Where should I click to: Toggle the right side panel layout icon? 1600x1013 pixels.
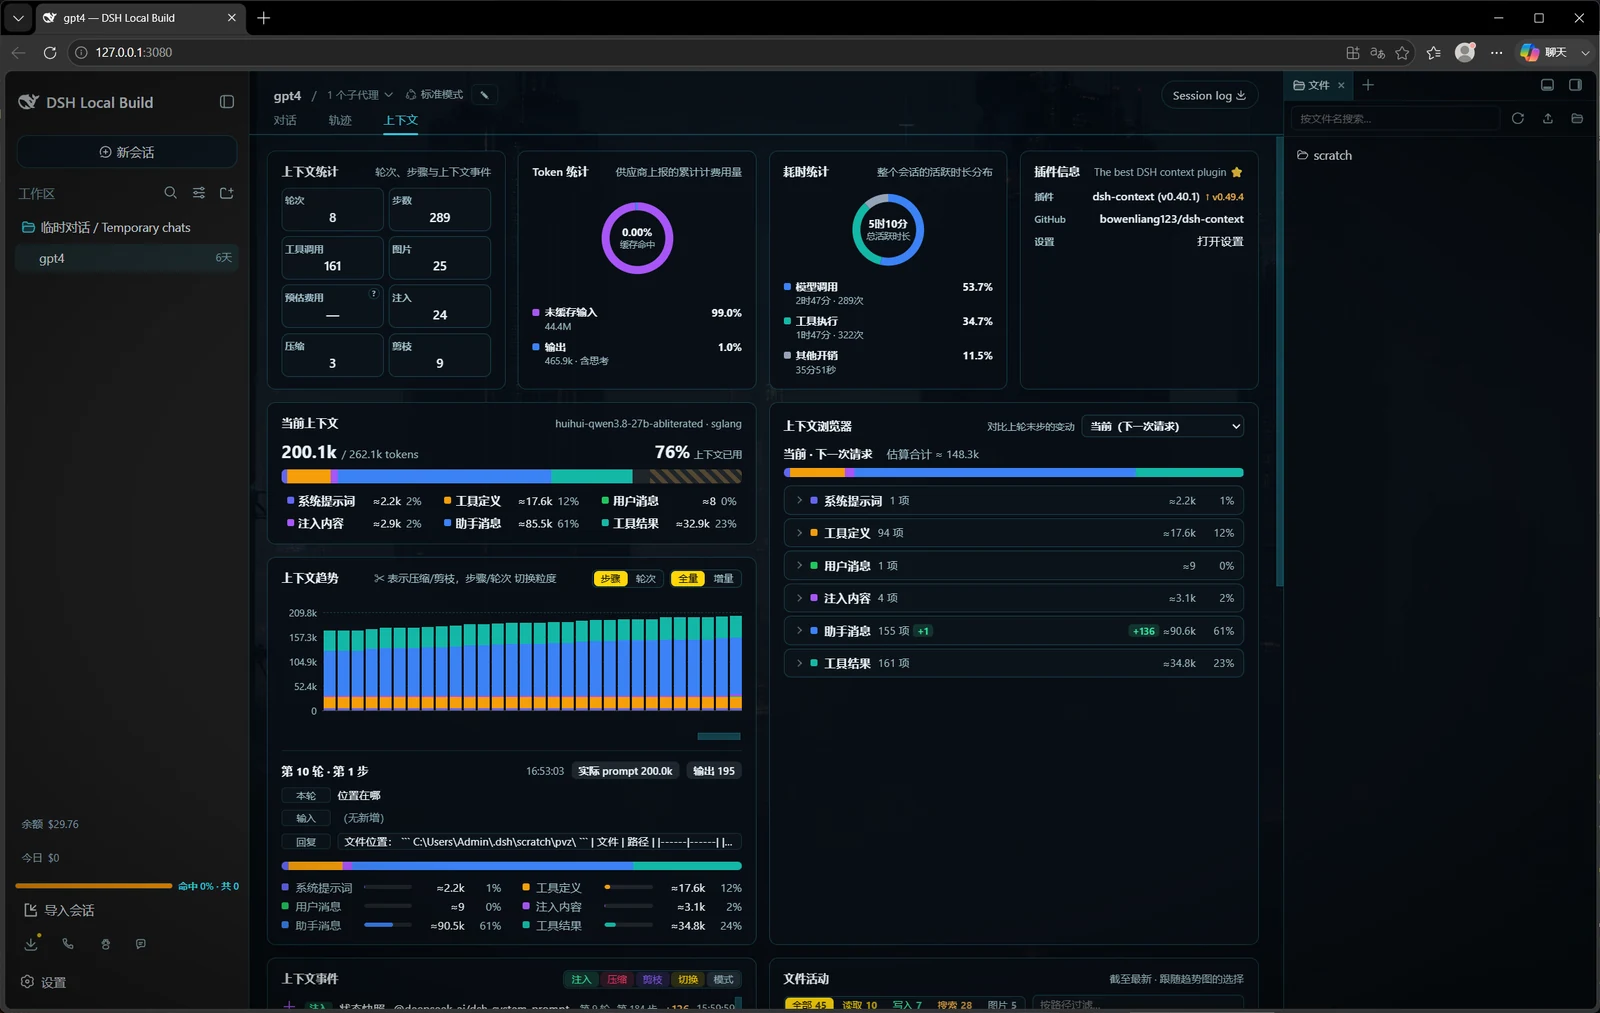pos(1575,85)
